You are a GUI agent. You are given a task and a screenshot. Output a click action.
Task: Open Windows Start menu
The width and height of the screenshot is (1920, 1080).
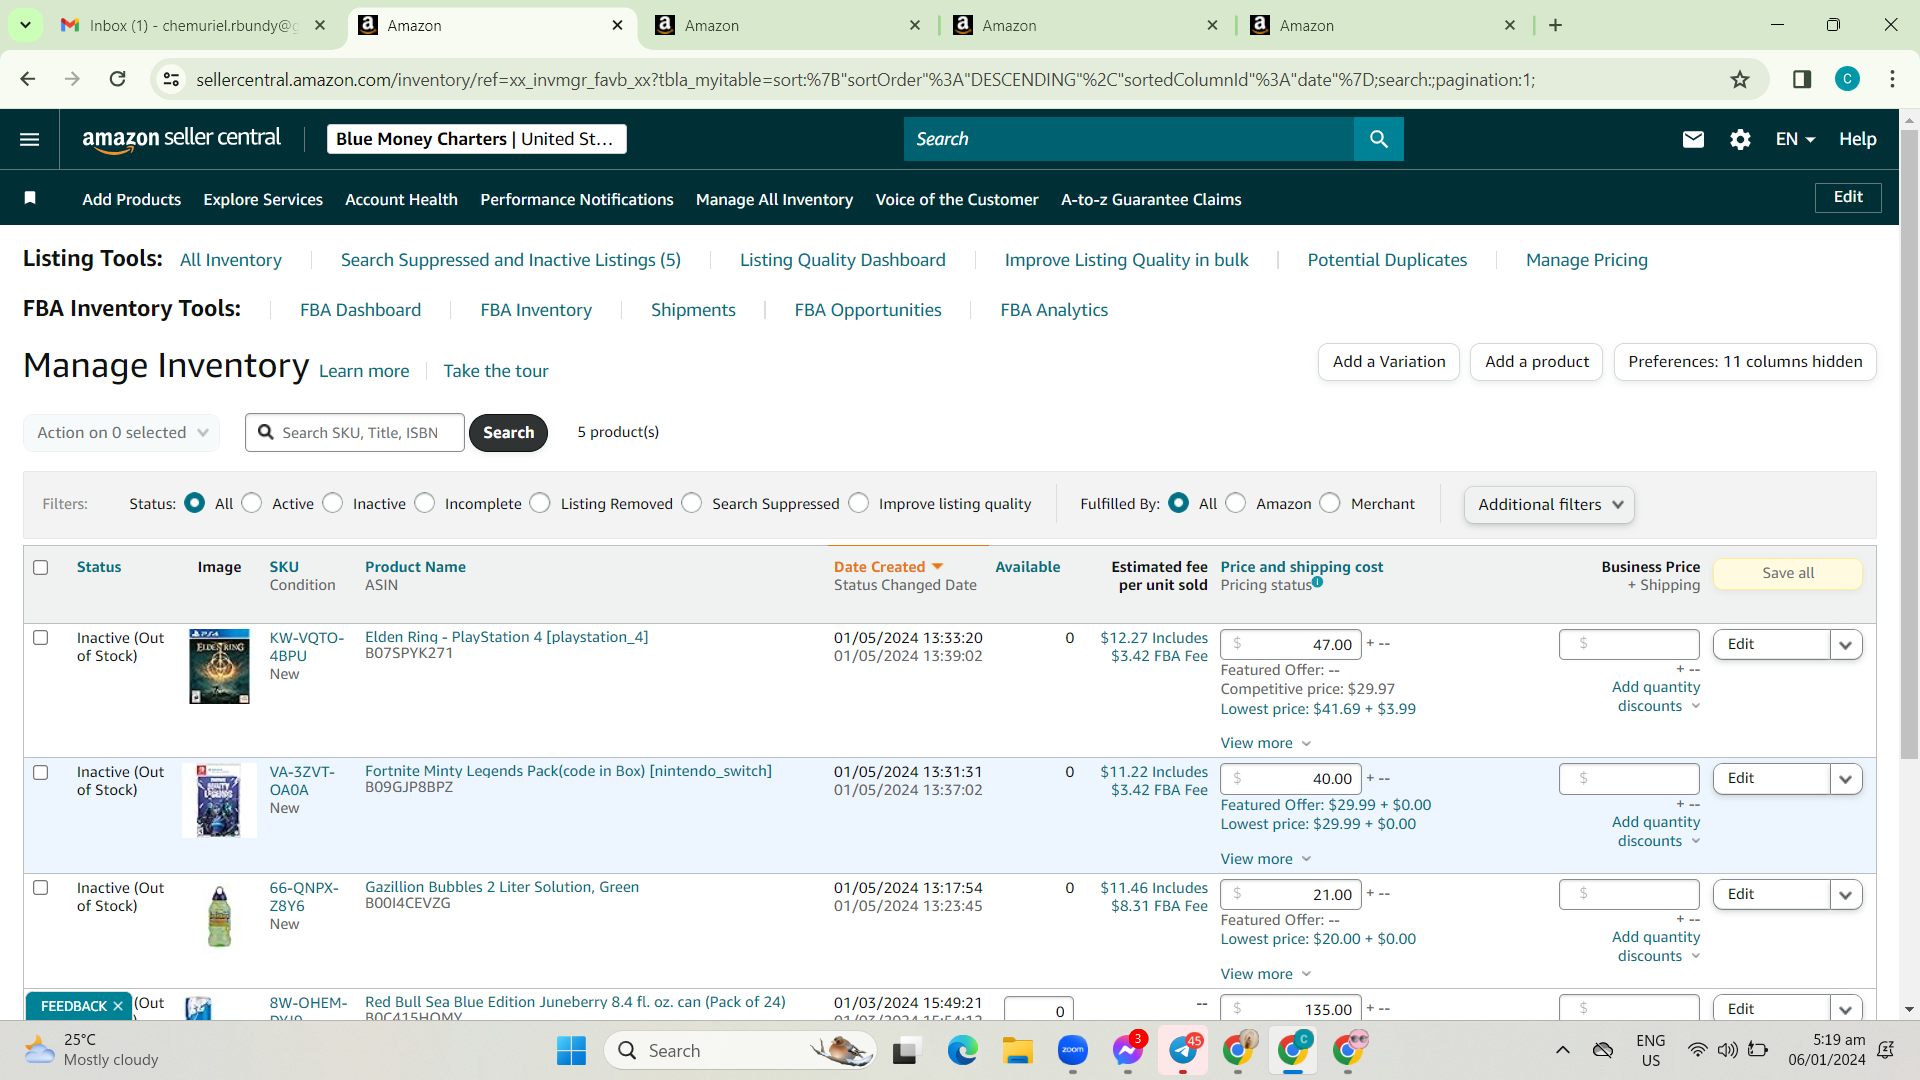click(571, 1051)
